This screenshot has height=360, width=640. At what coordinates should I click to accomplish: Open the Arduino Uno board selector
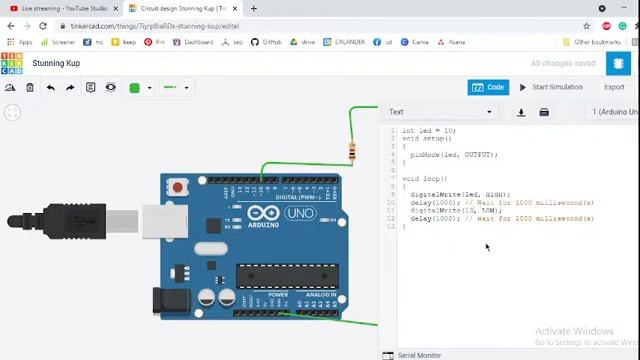pos(614,112)
